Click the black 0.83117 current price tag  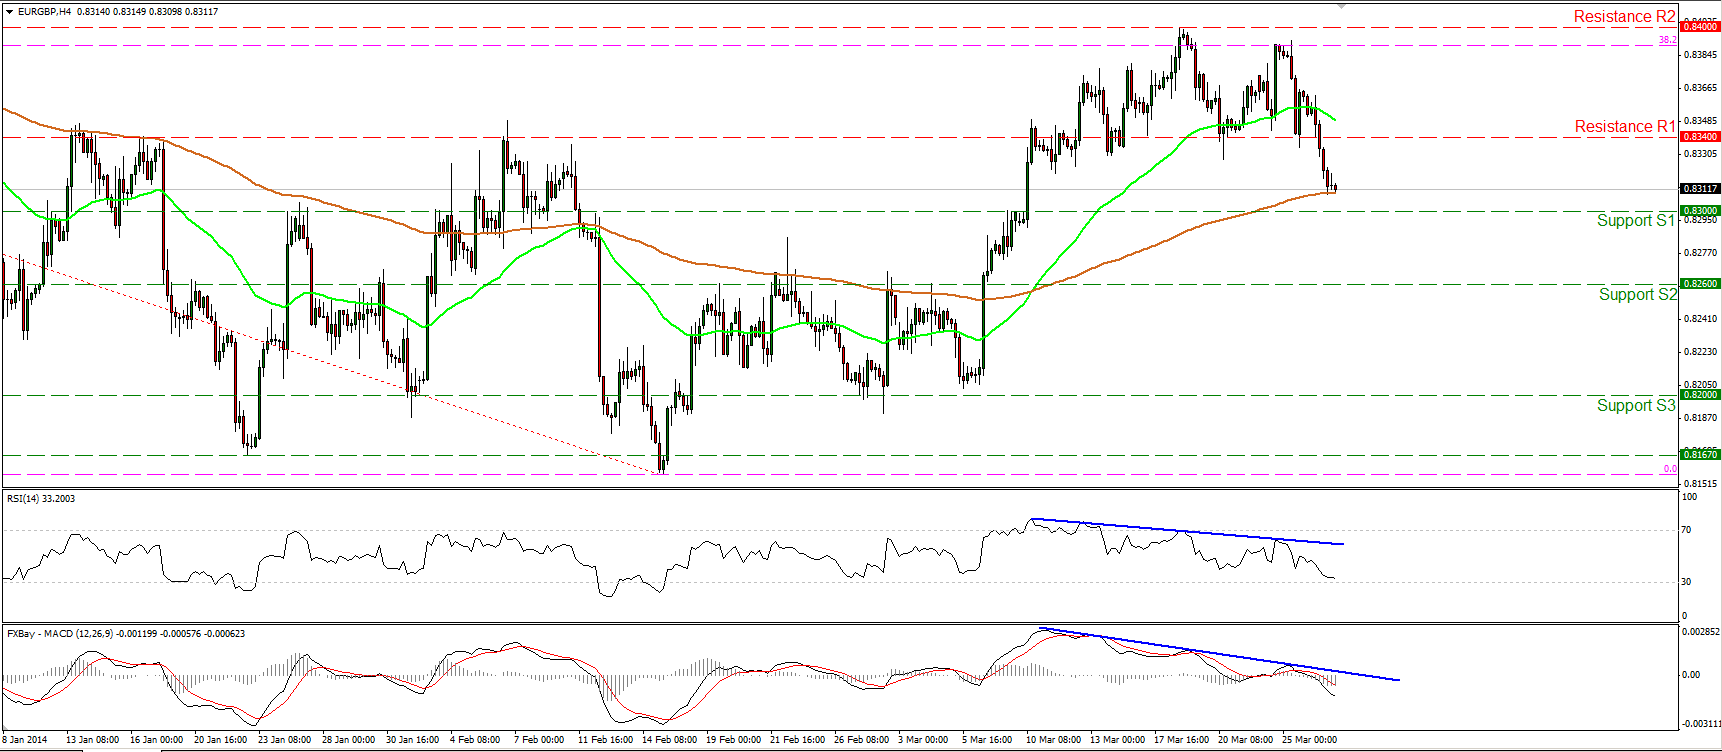(1700, 189)
